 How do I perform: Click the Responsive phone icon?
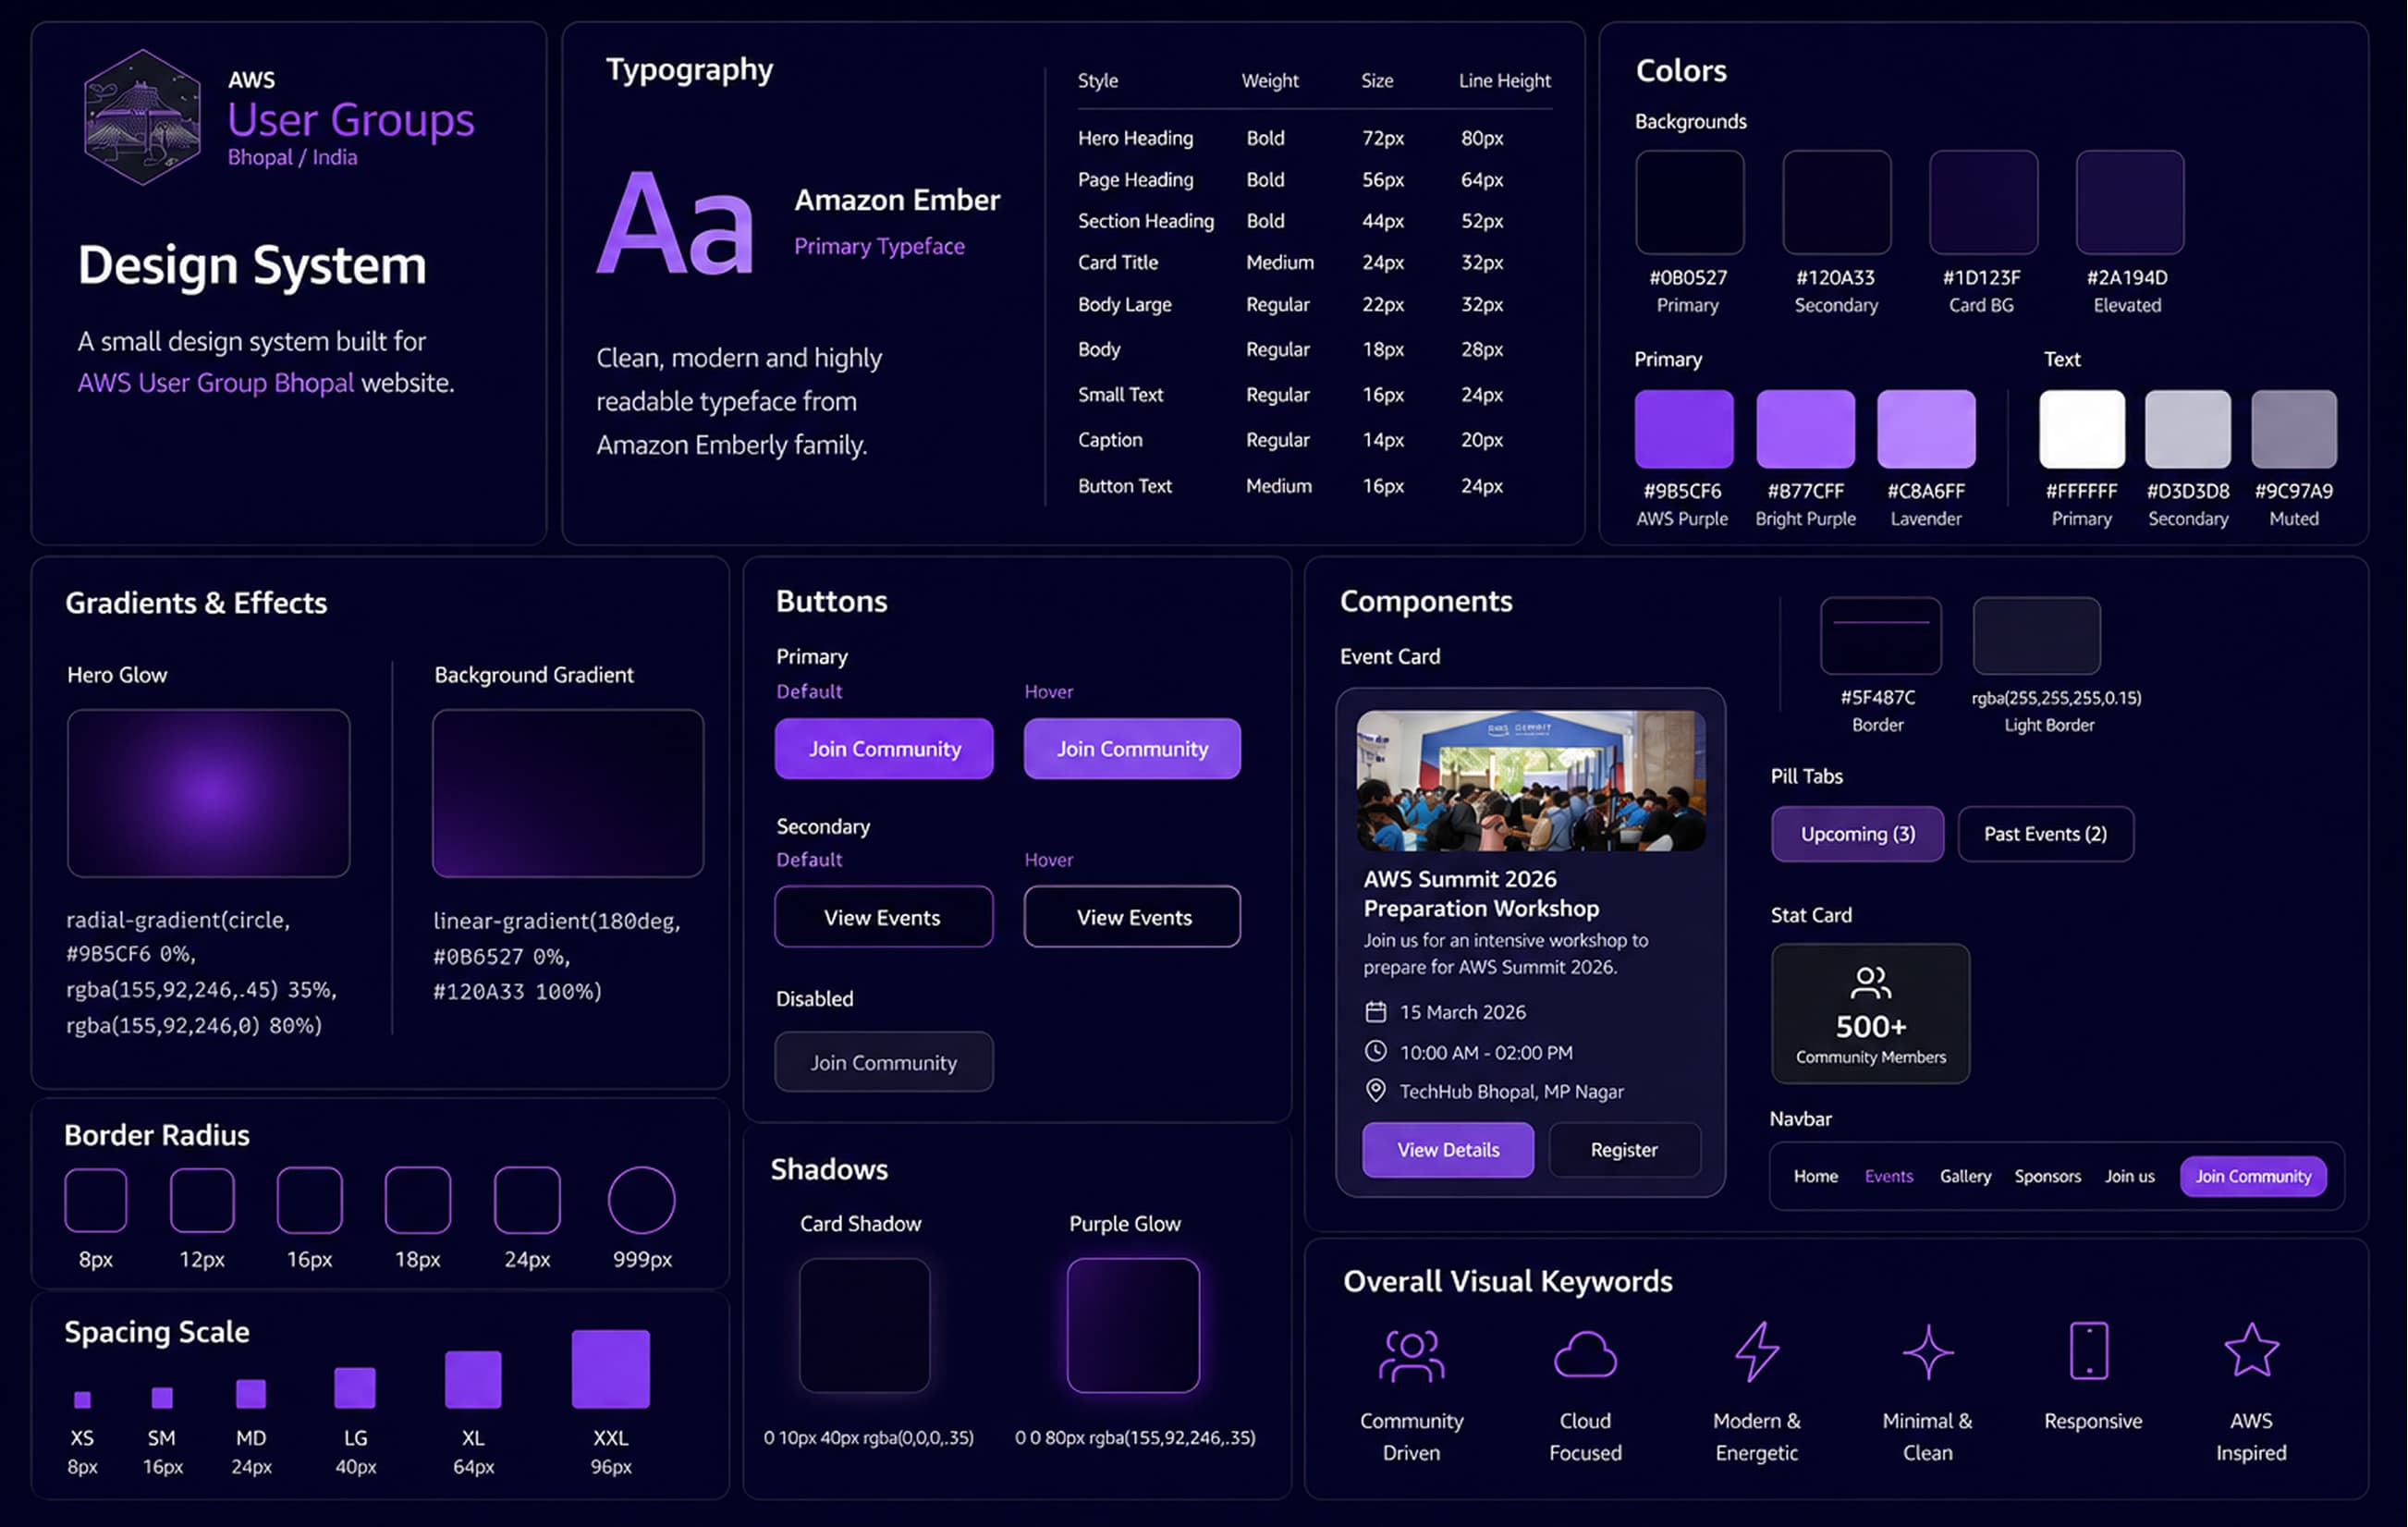(x=2089, y=1351)
